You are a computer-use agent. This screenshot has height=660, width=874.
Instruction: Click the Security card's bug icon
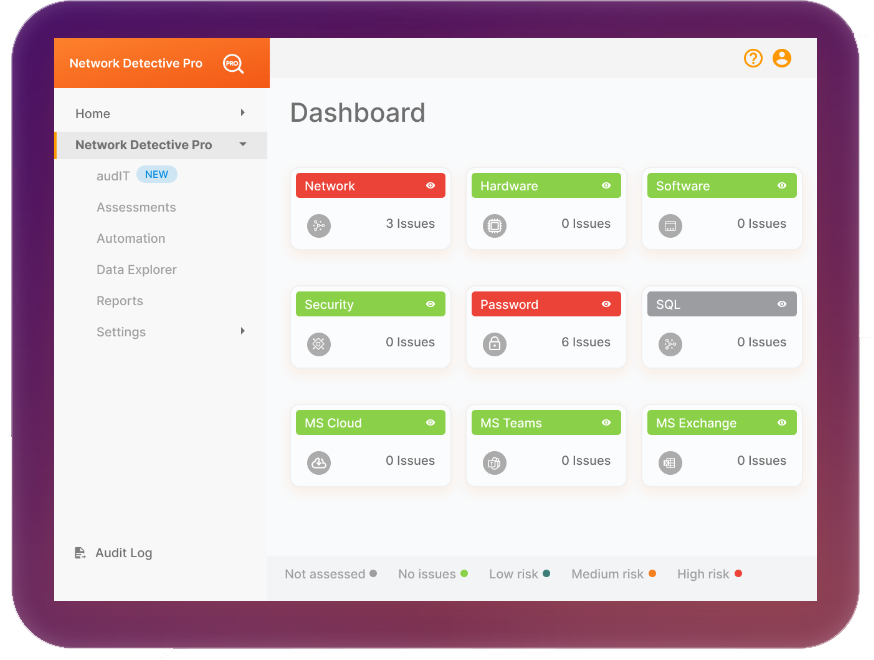319,344
